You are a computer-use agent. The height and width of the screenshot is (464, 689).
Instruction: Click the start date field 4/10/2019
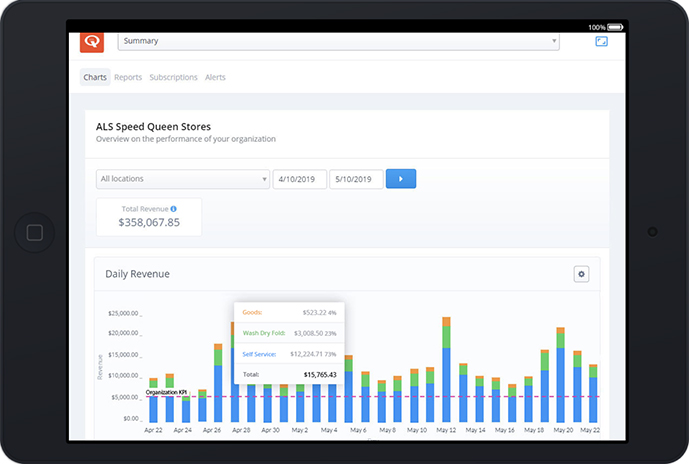300,179
